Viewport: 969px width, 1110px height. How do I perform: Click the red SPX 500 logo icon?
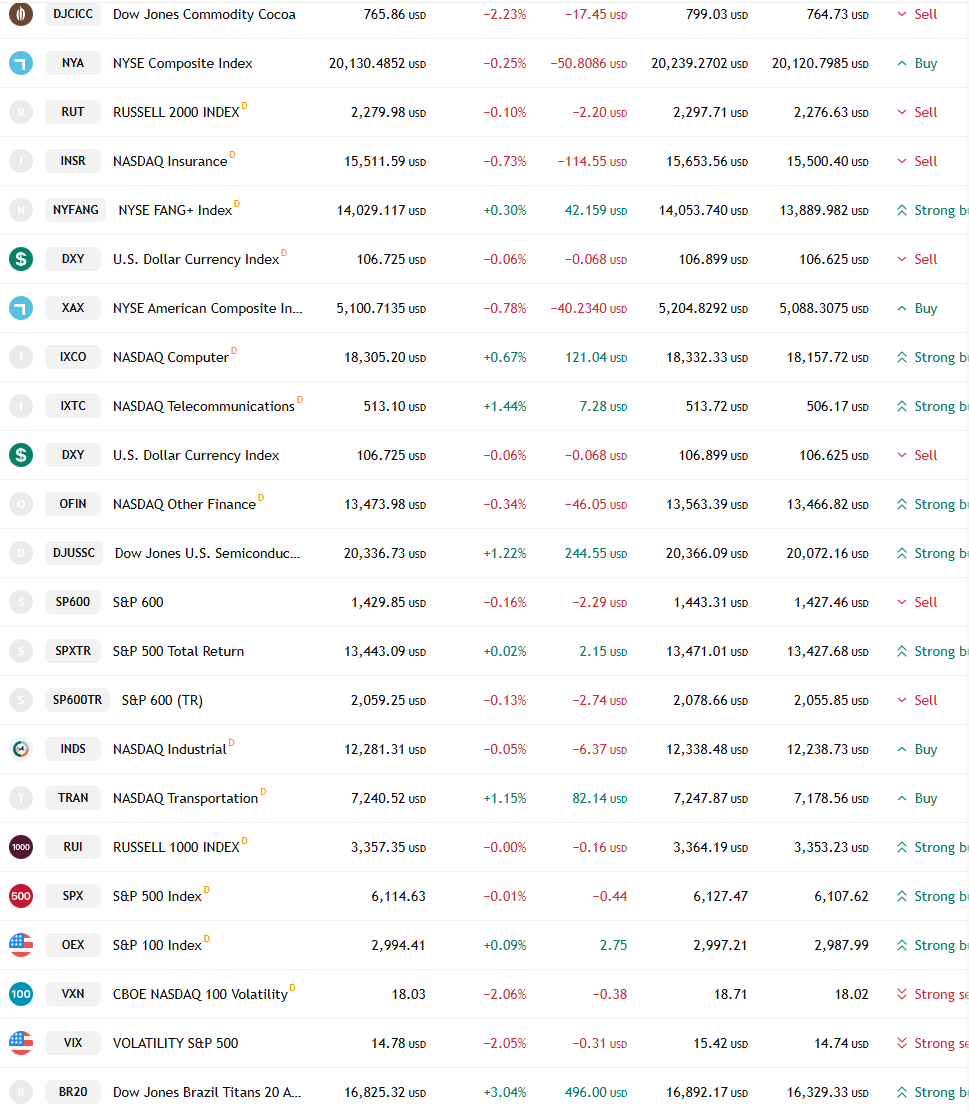[21, 896]
